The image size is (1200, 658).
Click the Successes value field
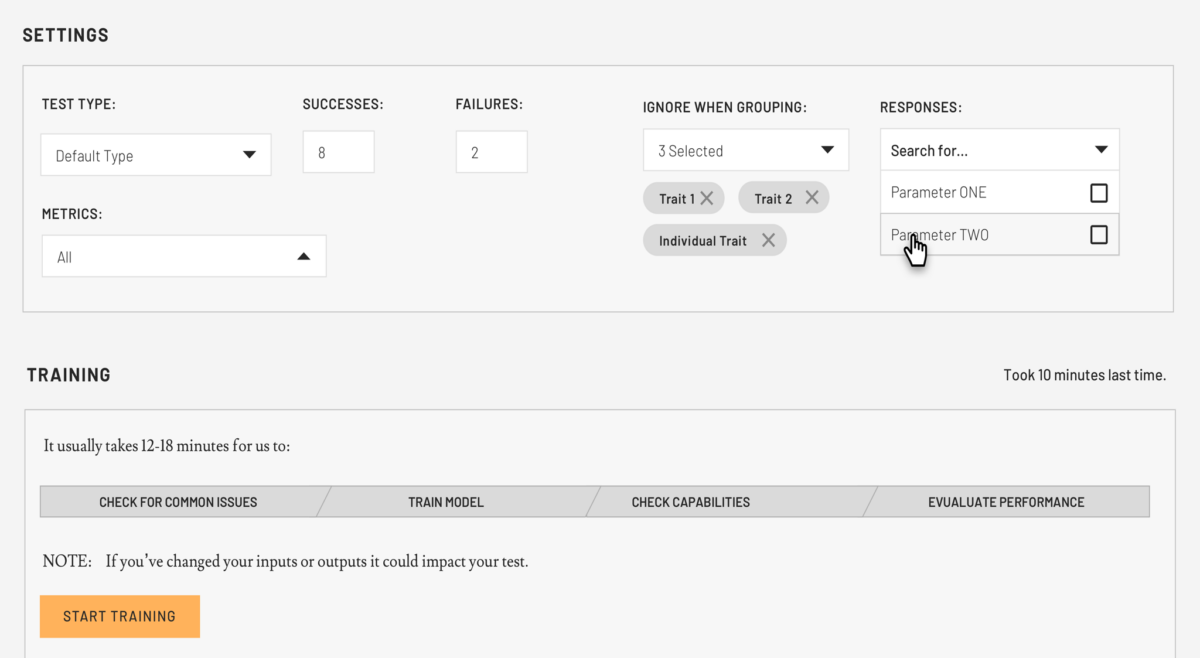tap(338, 151)
